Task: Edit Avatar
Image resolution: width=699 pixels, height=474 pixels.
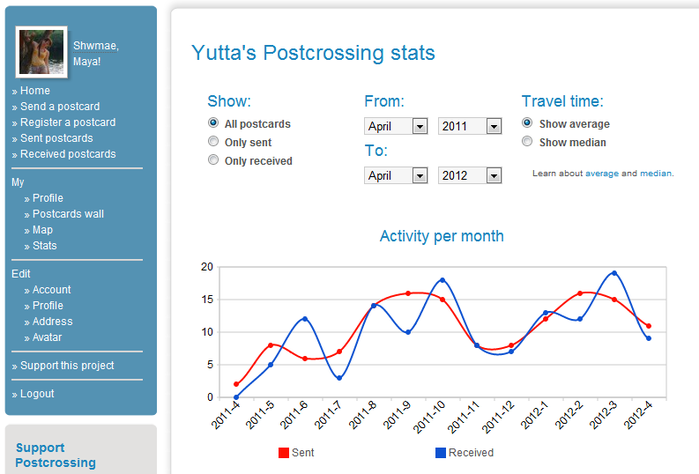Action: coord(47,337)
